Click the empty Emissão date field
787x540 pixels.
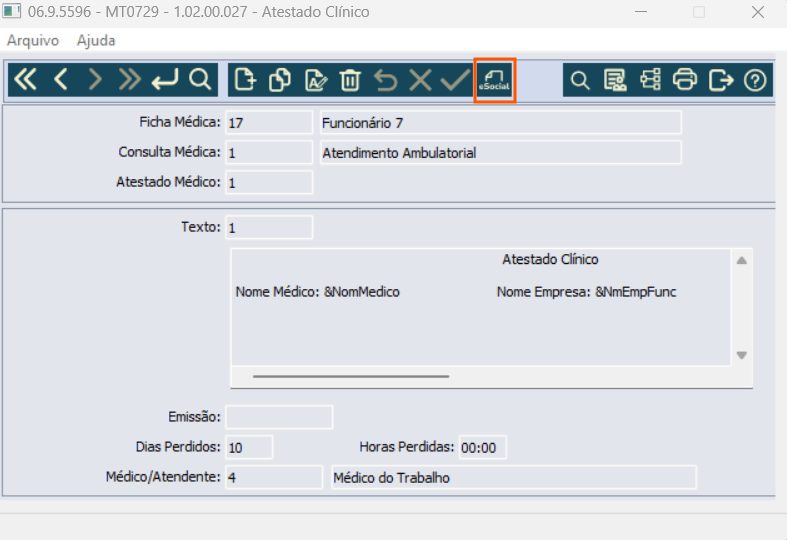279,417
